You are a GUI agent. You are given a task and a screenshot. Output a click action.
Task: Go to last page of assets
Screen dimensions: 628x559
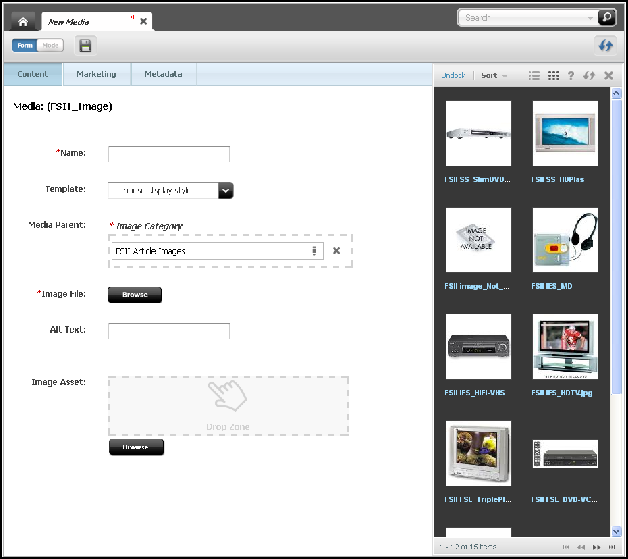[x=612, y=547]
